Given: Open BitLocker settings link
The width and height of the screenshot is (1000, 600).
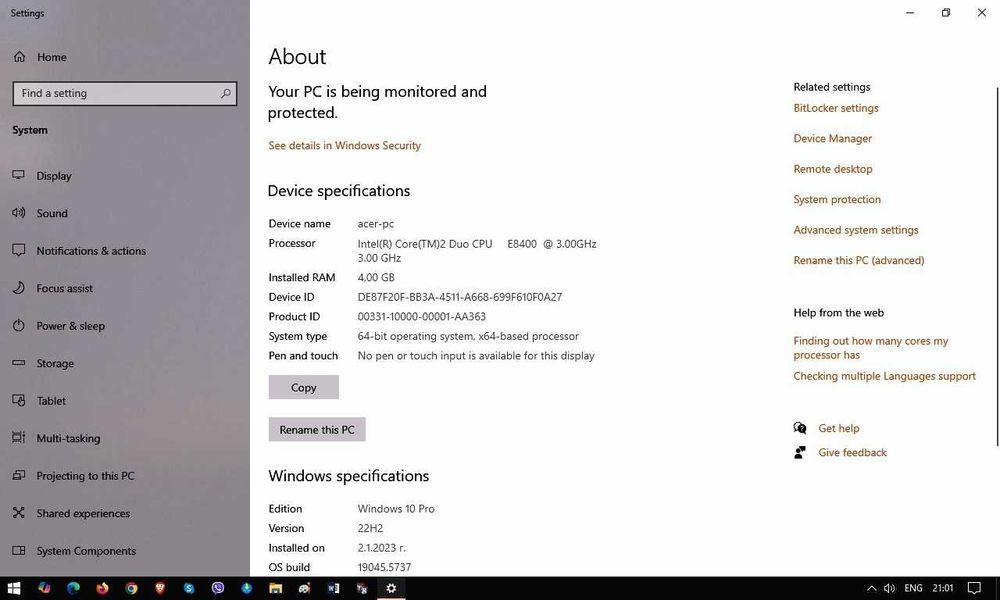Looking at the screenshot, I should coord(835,108).
